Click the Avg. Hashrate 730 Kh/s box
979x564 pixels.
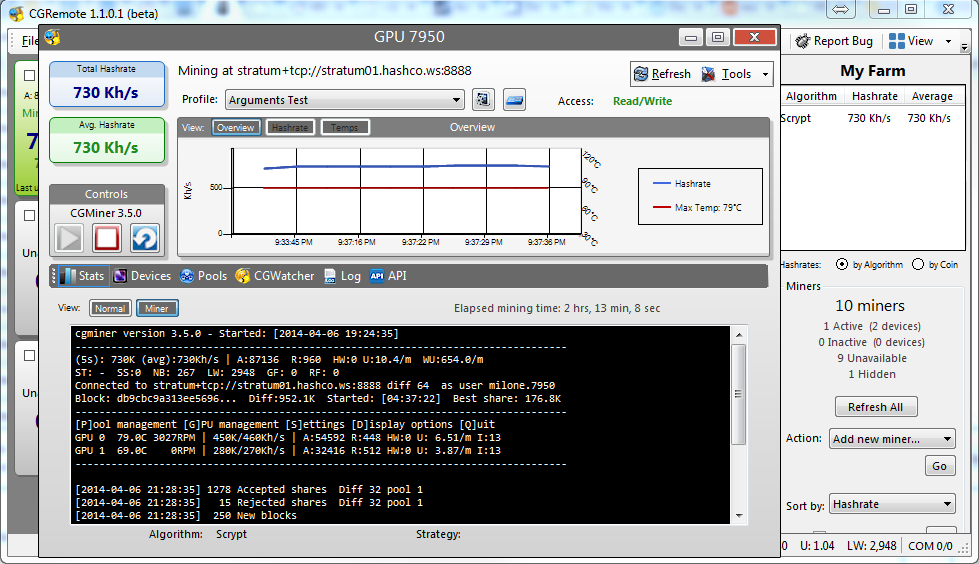107,140
